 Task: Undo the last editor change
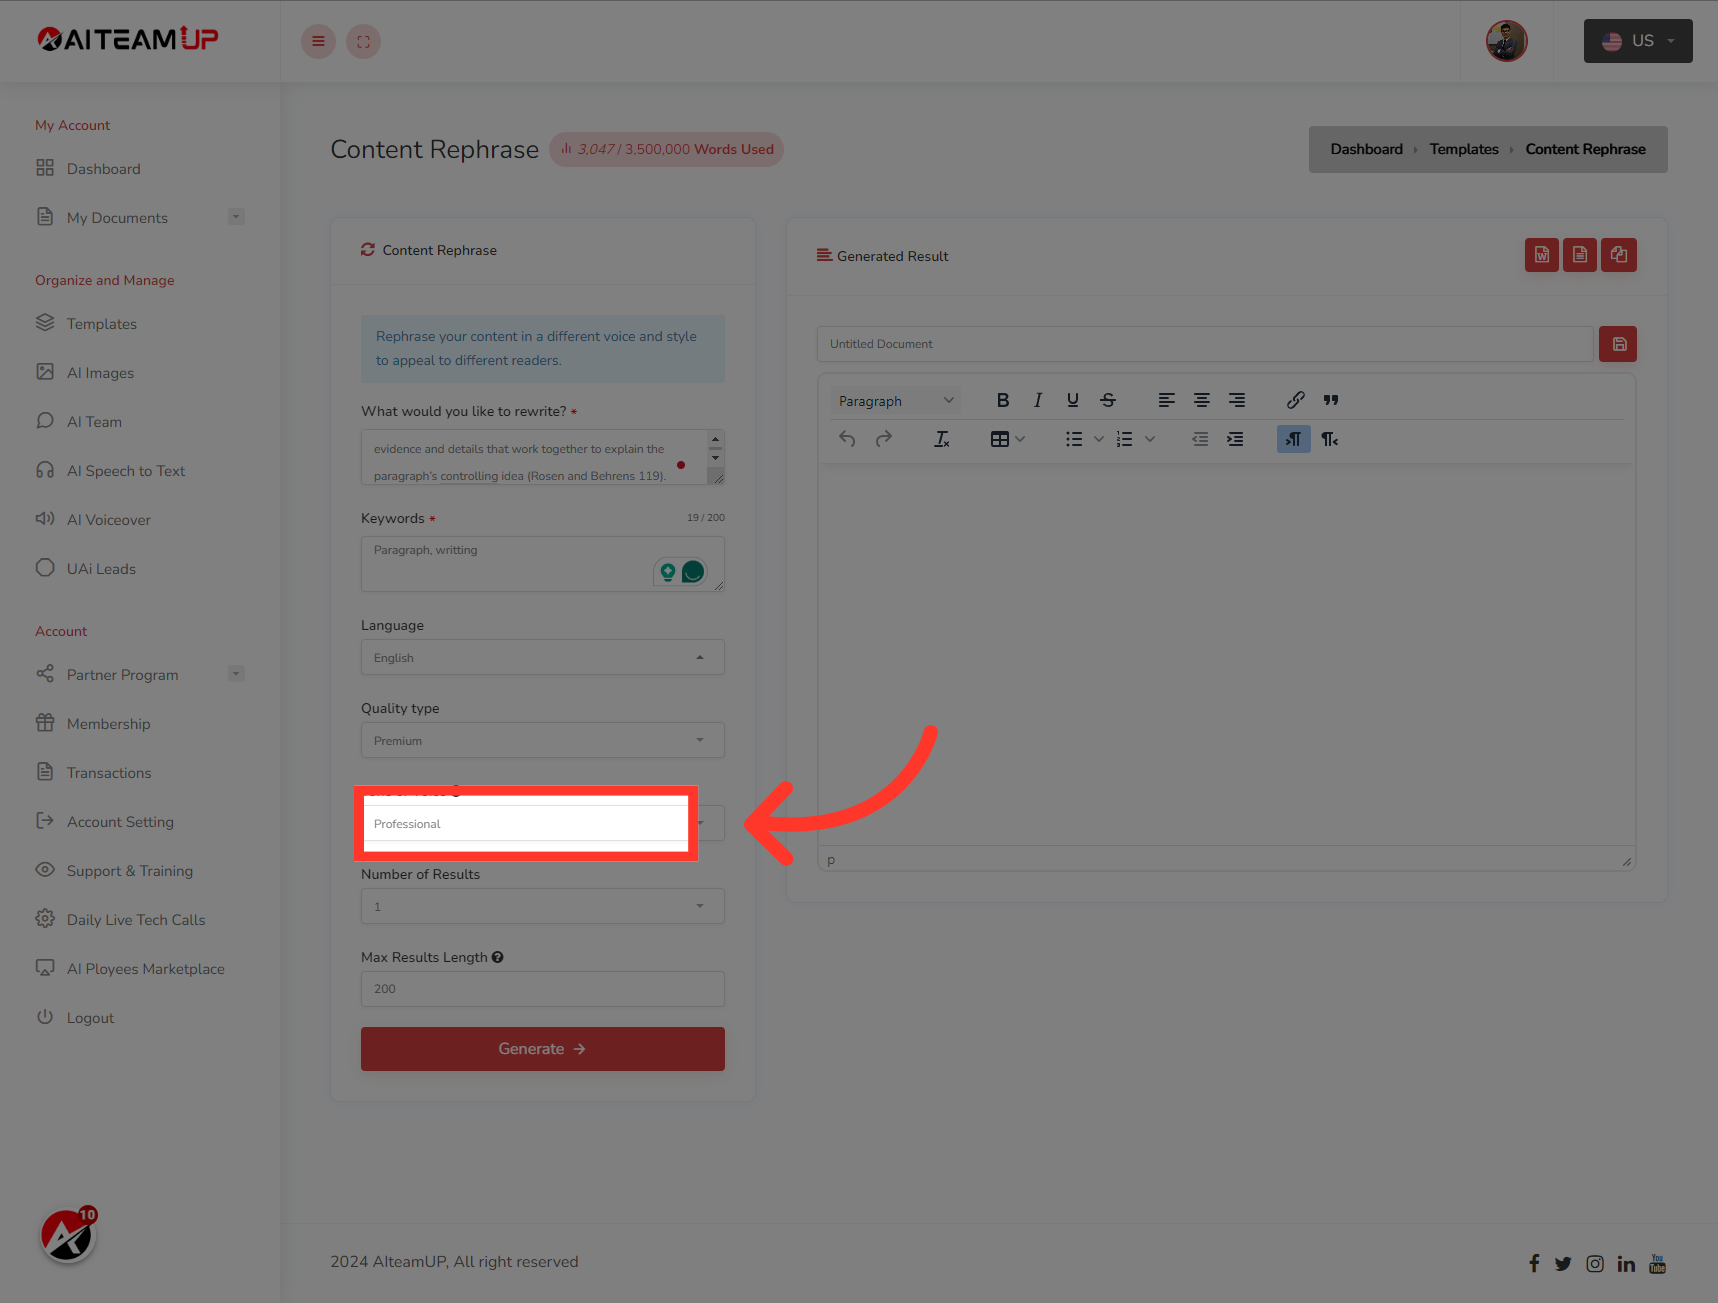[x=848, y=439]
